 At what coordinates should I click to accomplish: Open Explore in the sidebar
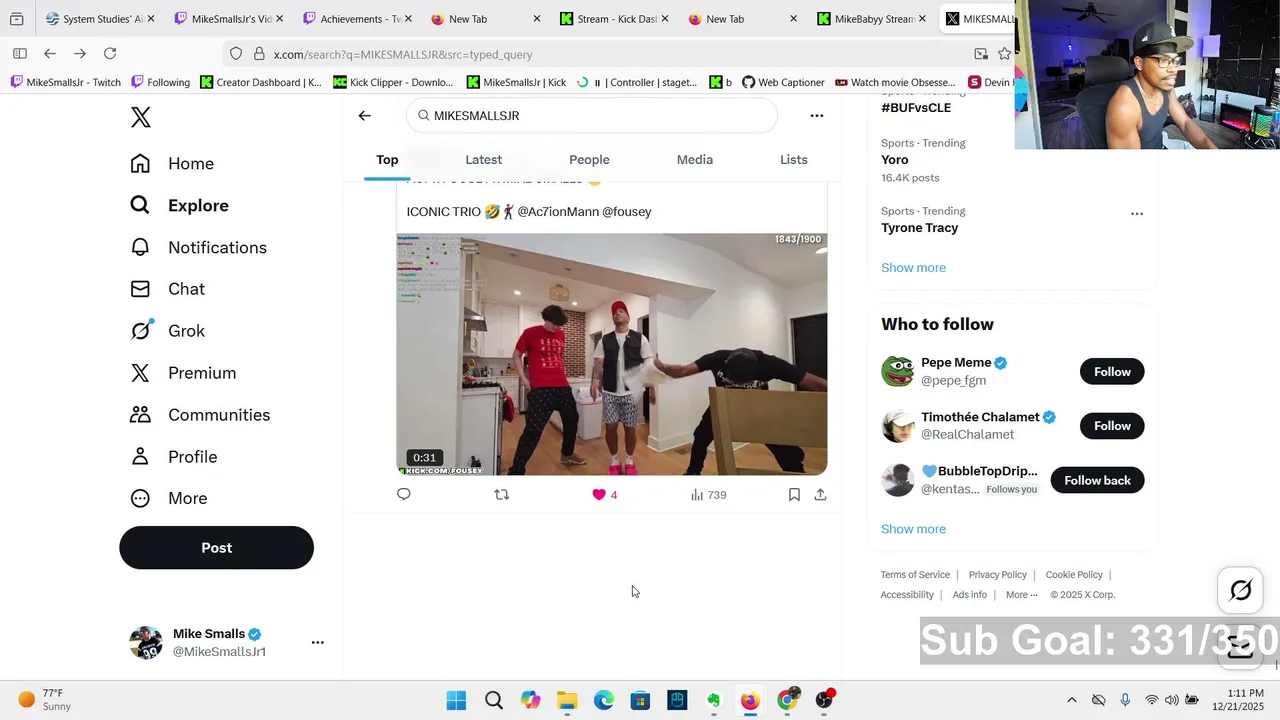coord(179,206)
